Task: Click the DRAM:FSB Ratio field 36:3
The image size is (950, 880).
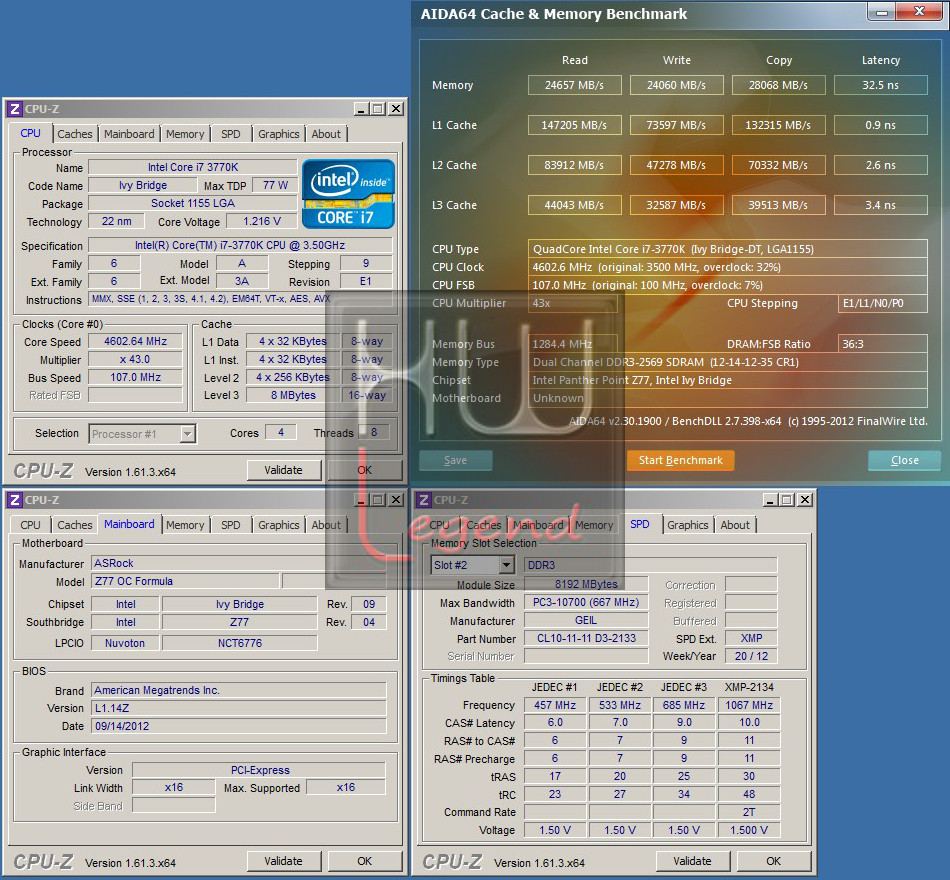Action: tap(882, 344)
